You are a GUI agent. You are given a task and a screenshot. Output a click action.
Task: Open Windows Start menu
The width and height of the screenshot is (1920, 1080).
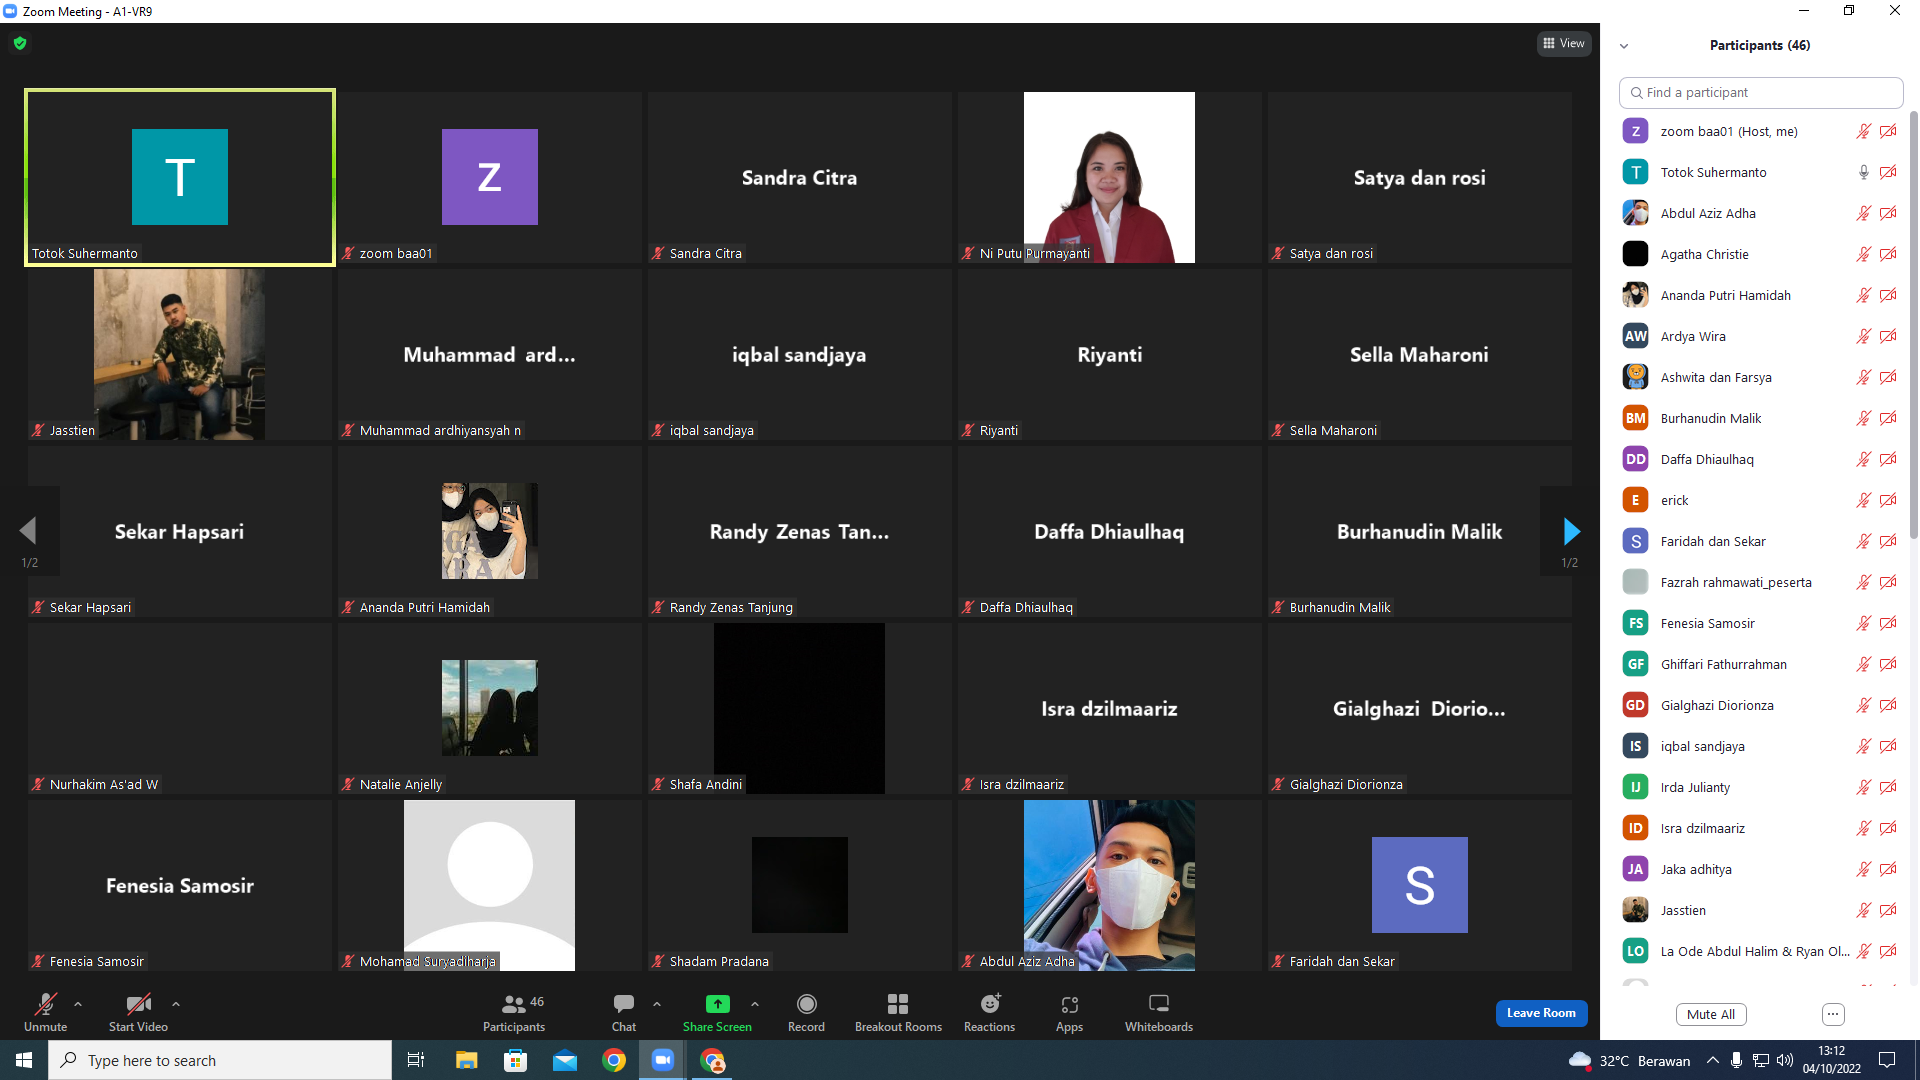click(x=24, y=1060)
